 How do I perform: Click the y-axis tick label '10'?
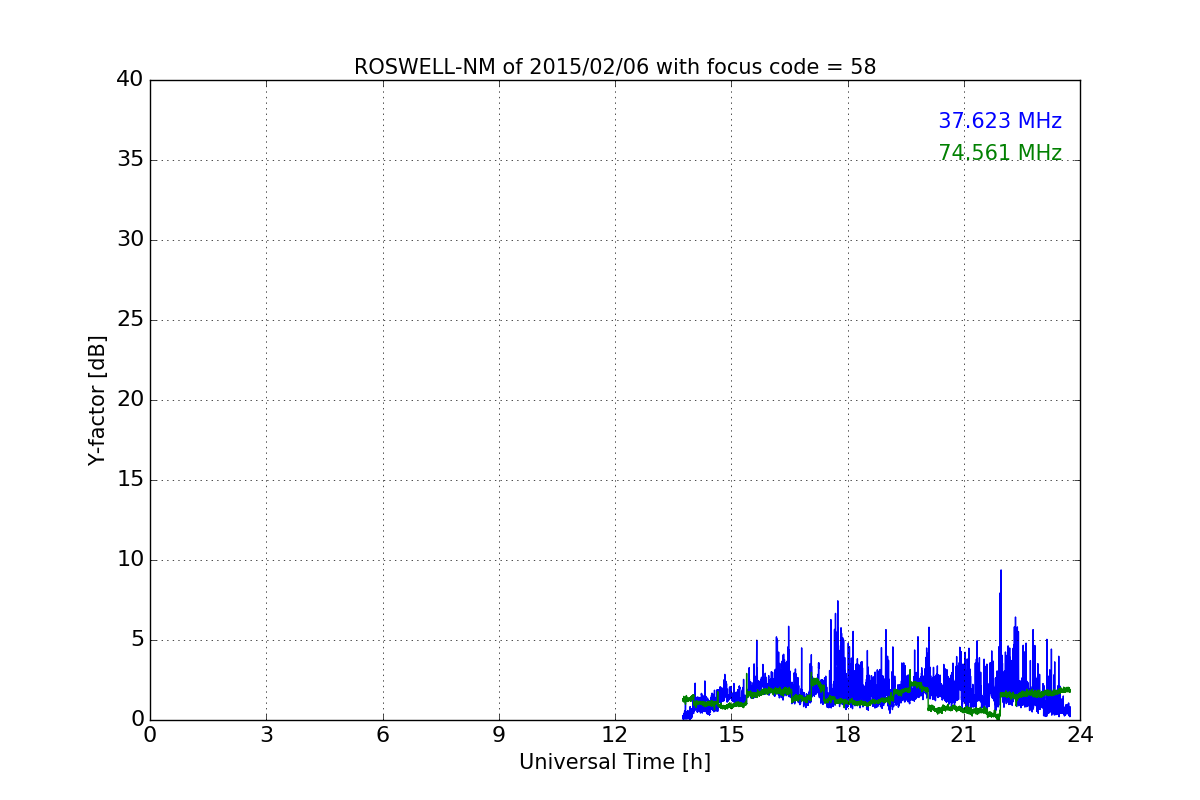pyautogui.click(x=130, y=560)
